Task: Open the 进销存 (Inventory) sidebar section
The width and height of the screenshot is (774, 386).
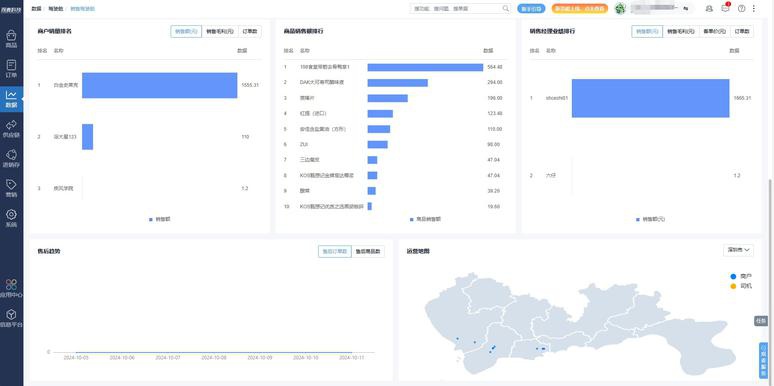Action: 11,159
